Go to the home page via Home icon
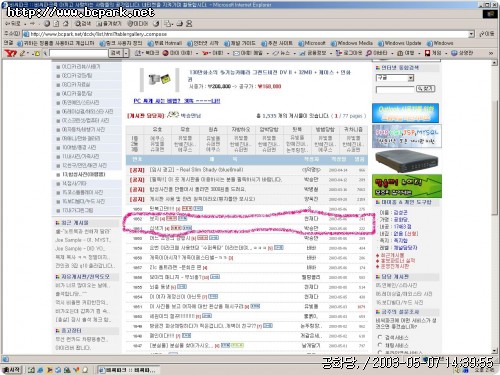 pyautogui.click(x=66, y=24)
